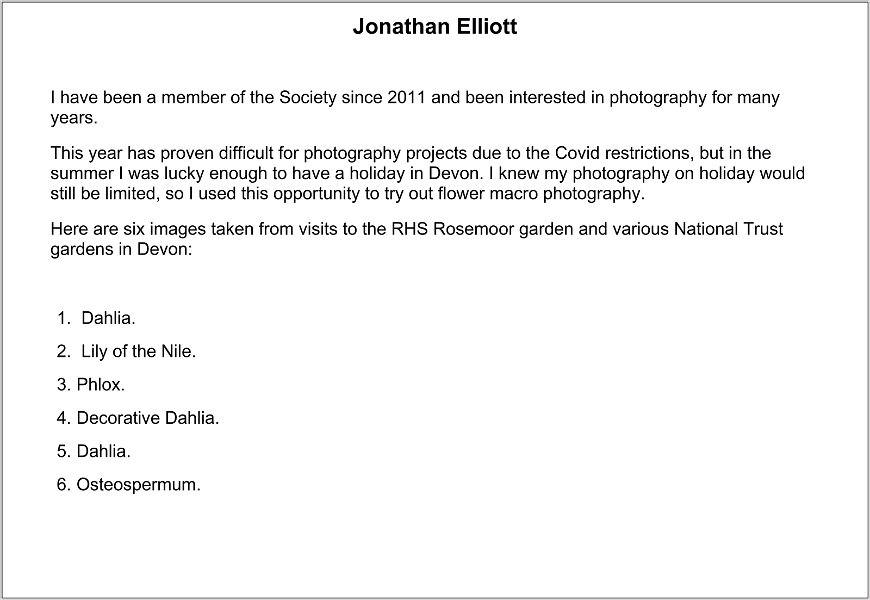Viewport: 870px width, 600px height.
Task: Select list item 1 Dahlia
Action: [x=96, y=318]
